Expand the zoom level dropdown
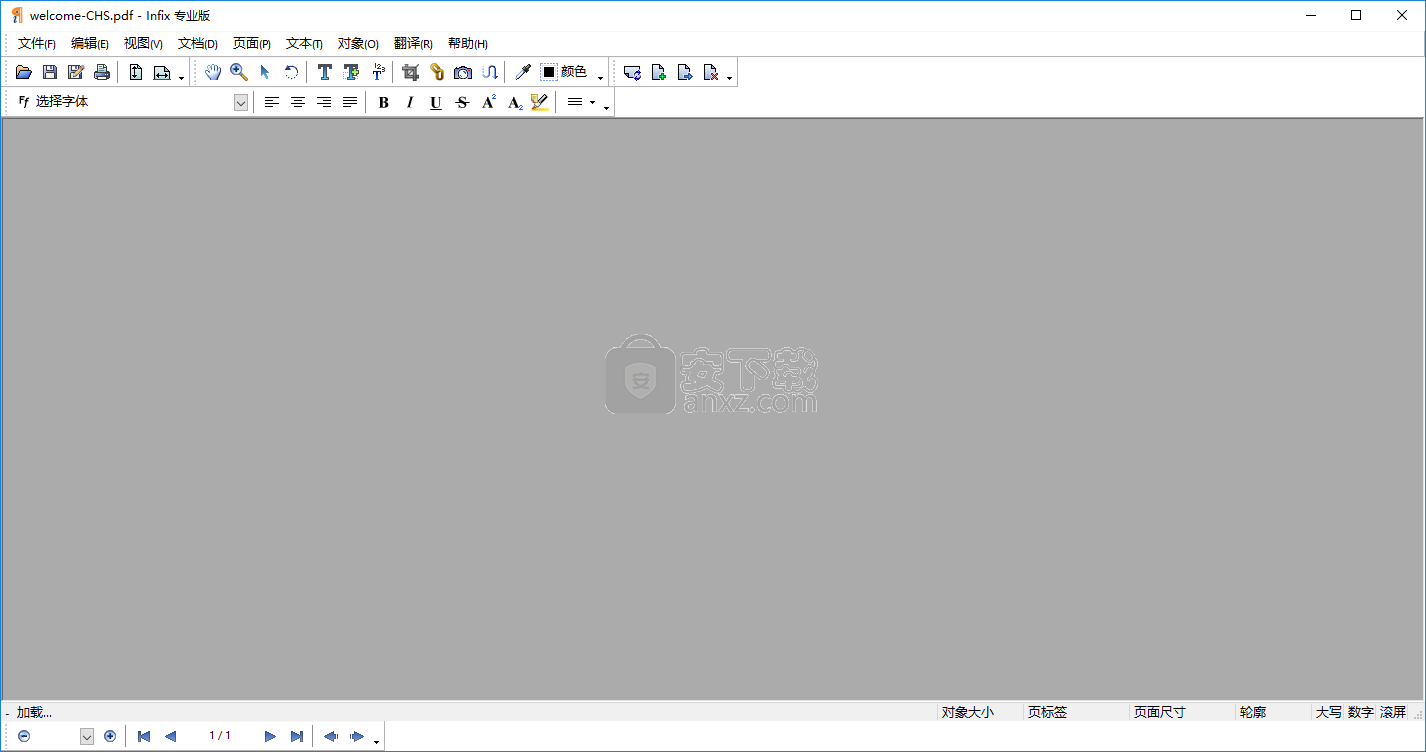The width and height of the screenshot is (1426, 752). click(86, 737)
